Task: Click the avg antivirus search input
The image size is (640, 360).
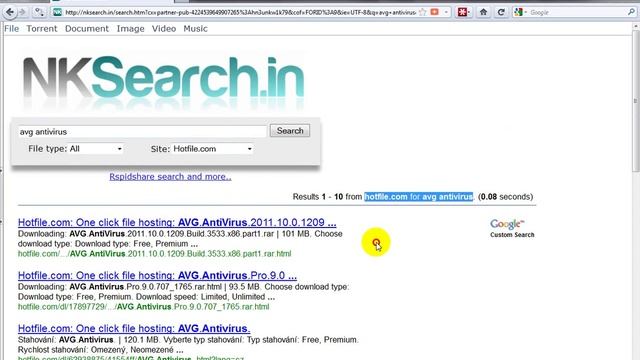Action: tap(142, 131)
